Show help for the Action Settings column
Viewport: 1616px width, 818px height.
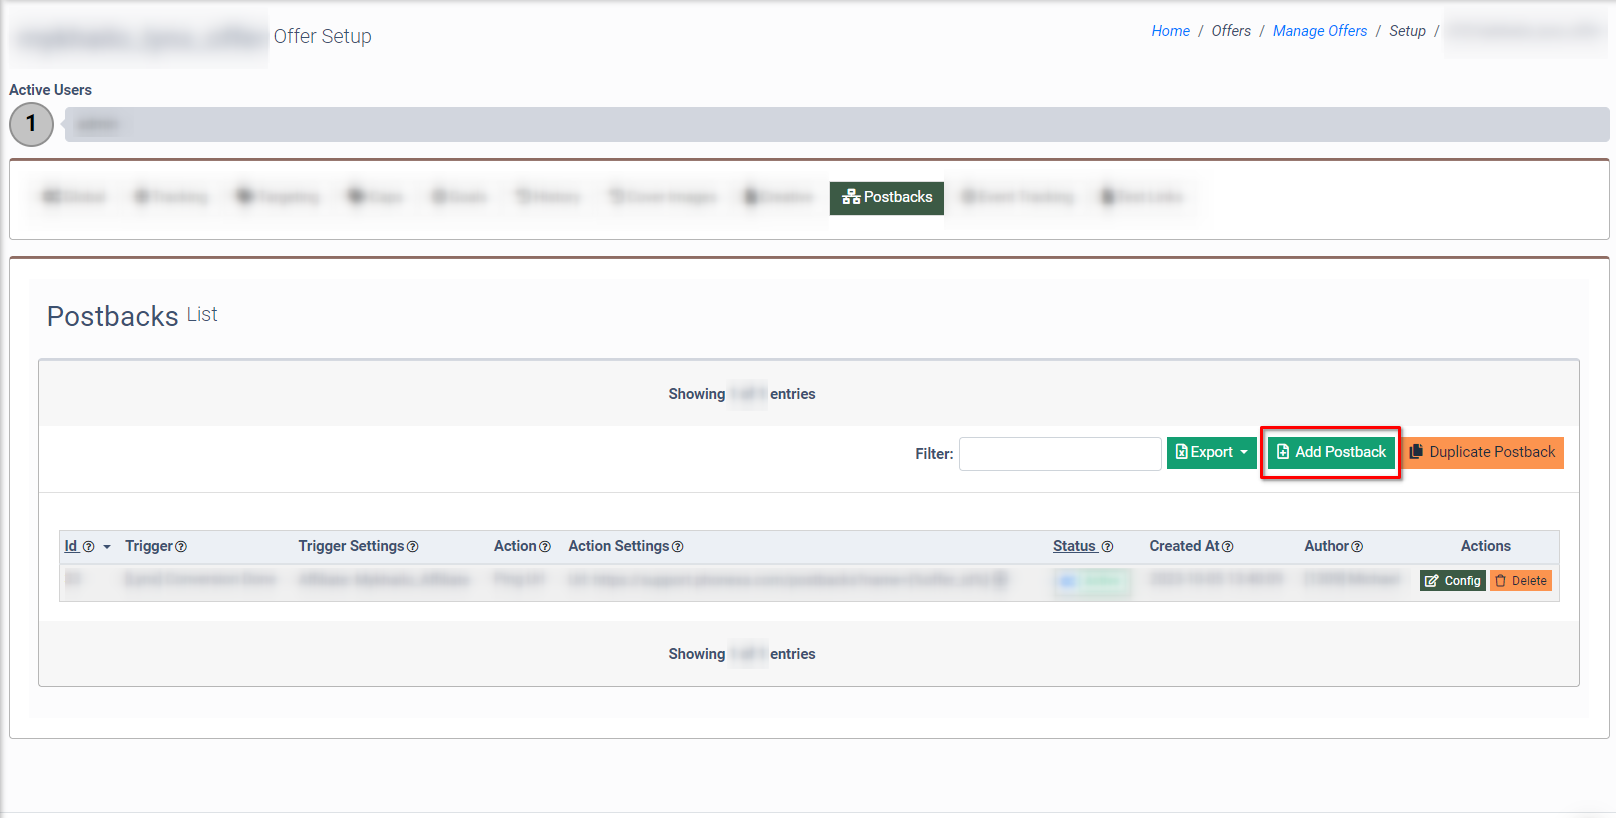[x=678, y=547]
